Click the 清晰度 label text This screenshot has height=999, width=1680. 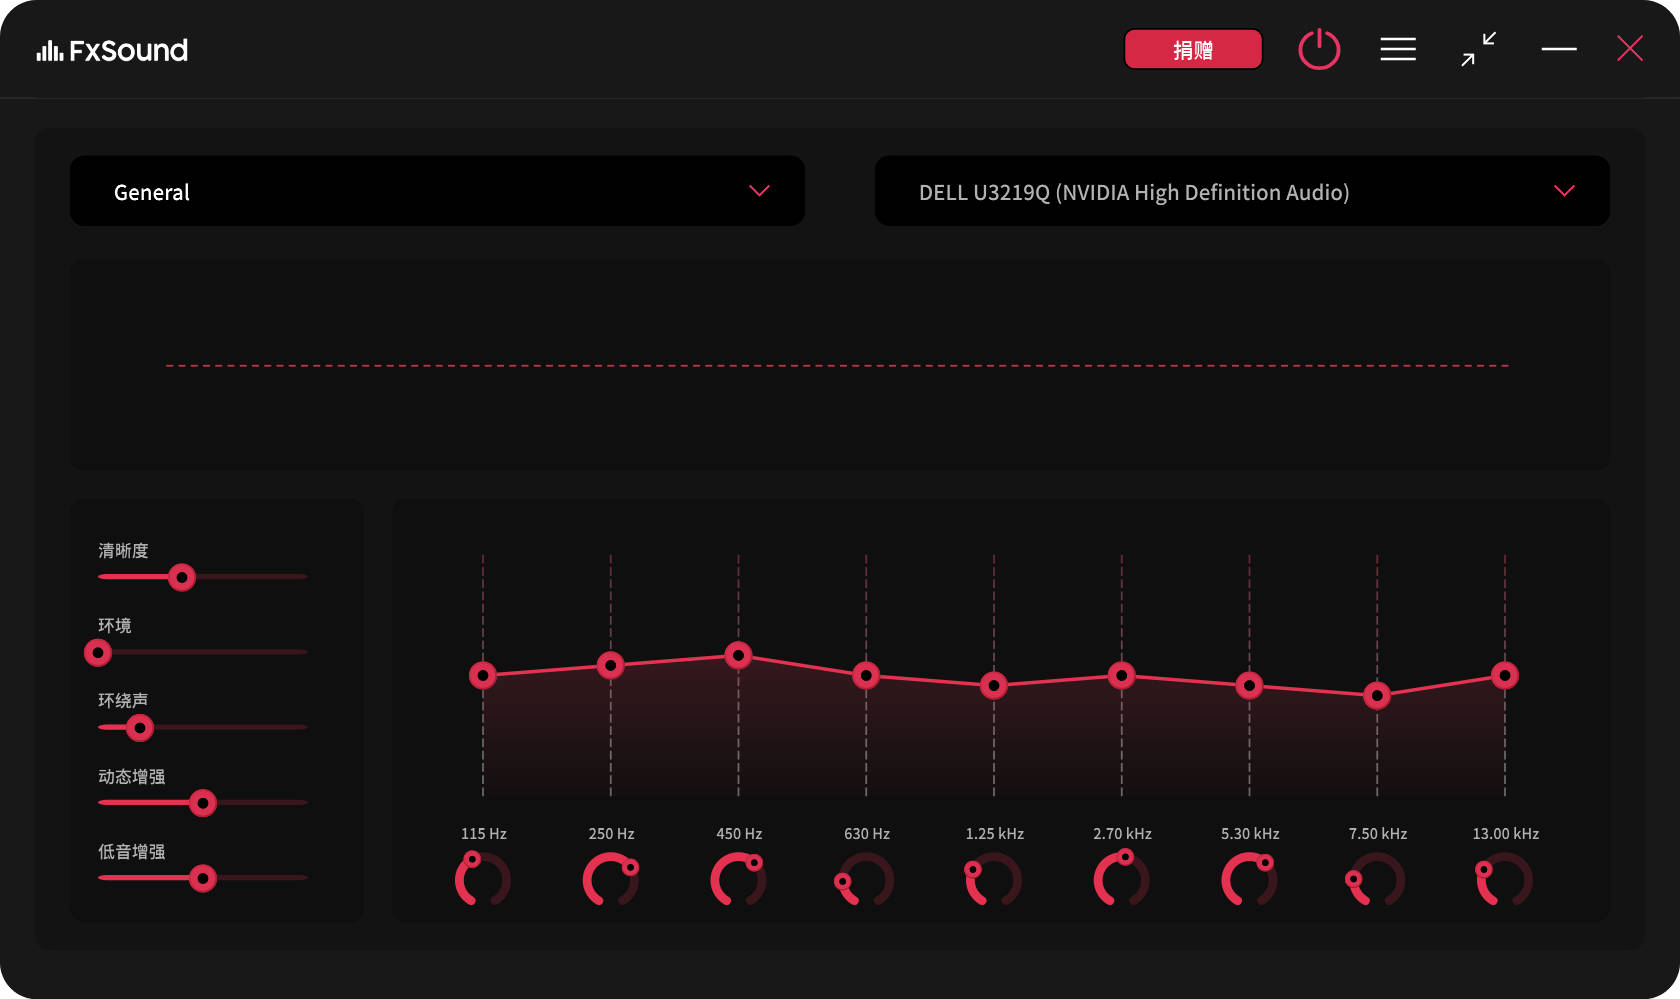123,551
